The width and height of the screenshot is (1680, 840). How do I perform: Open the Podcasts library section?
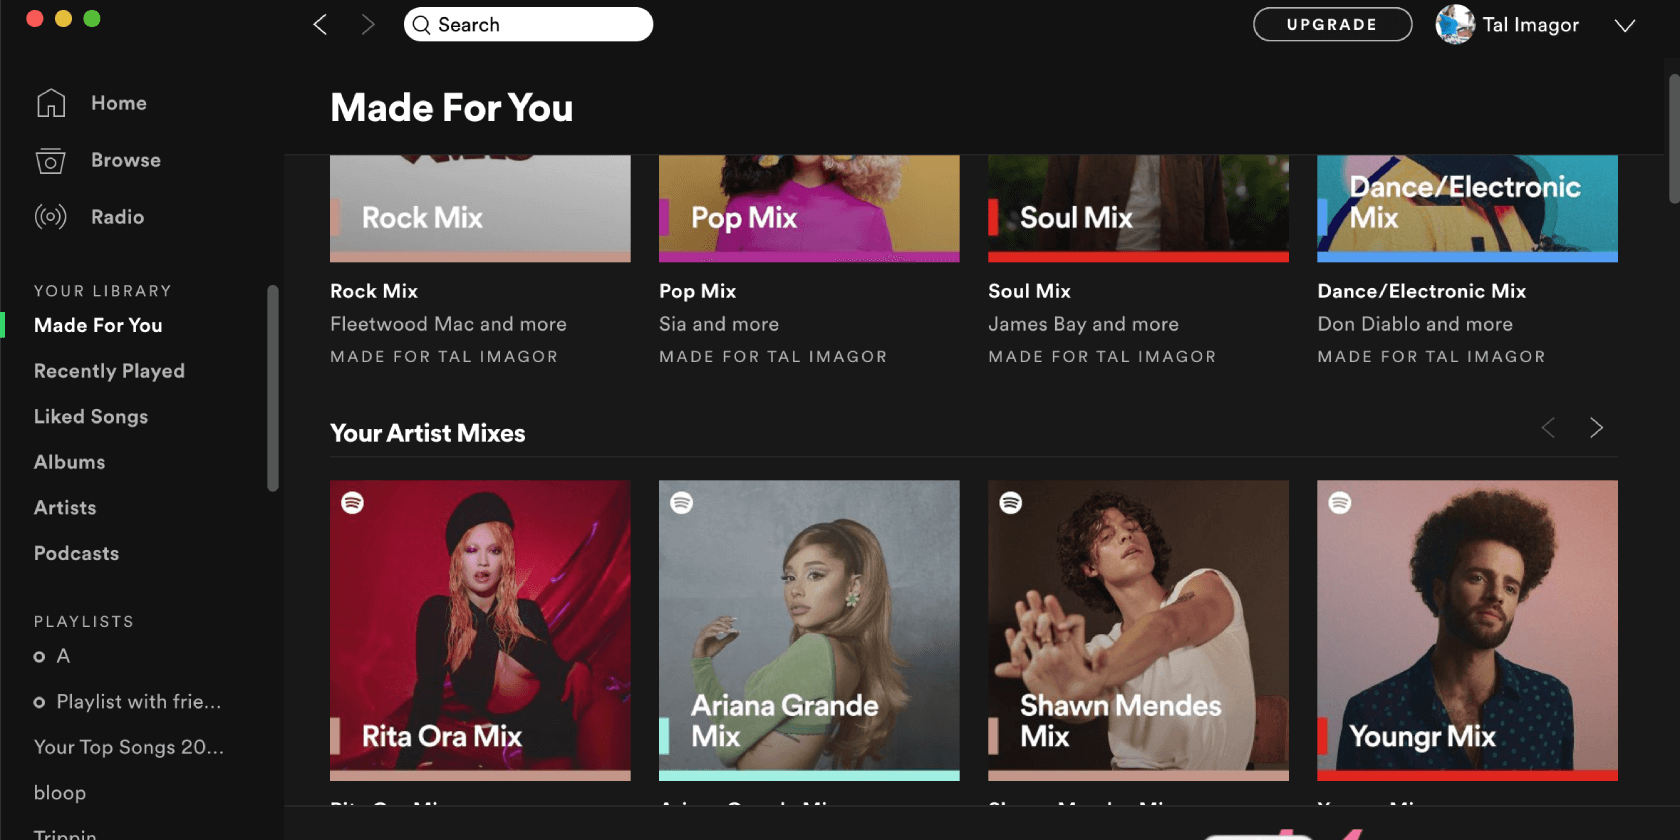[x=76, y=553]
